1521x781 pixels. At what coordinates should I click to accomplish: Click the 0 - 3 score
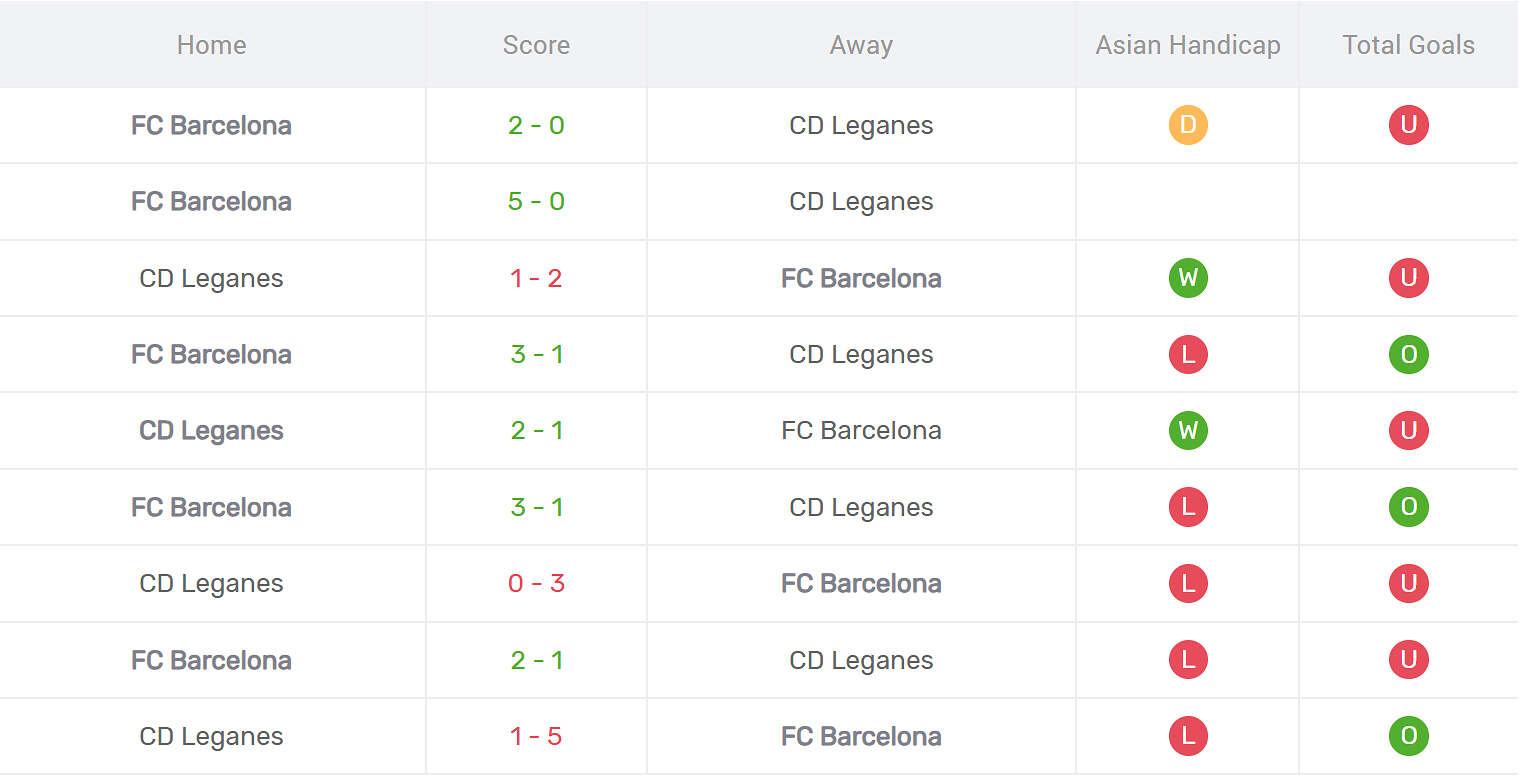[536, 584]
